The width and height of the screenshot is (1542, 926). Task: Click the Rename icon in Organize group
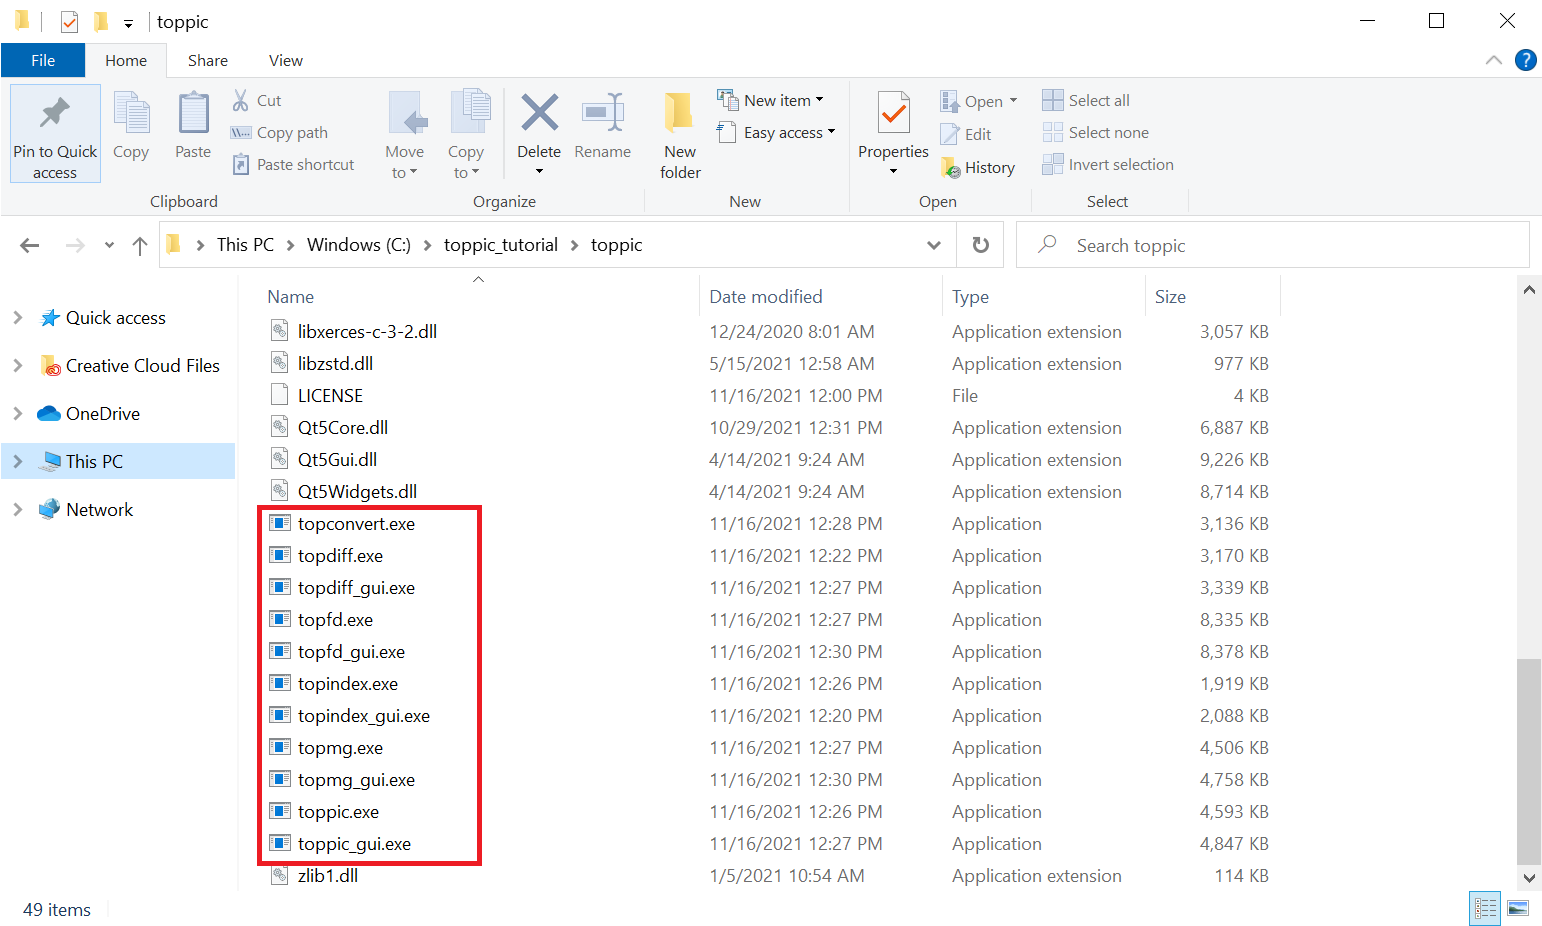603,114
